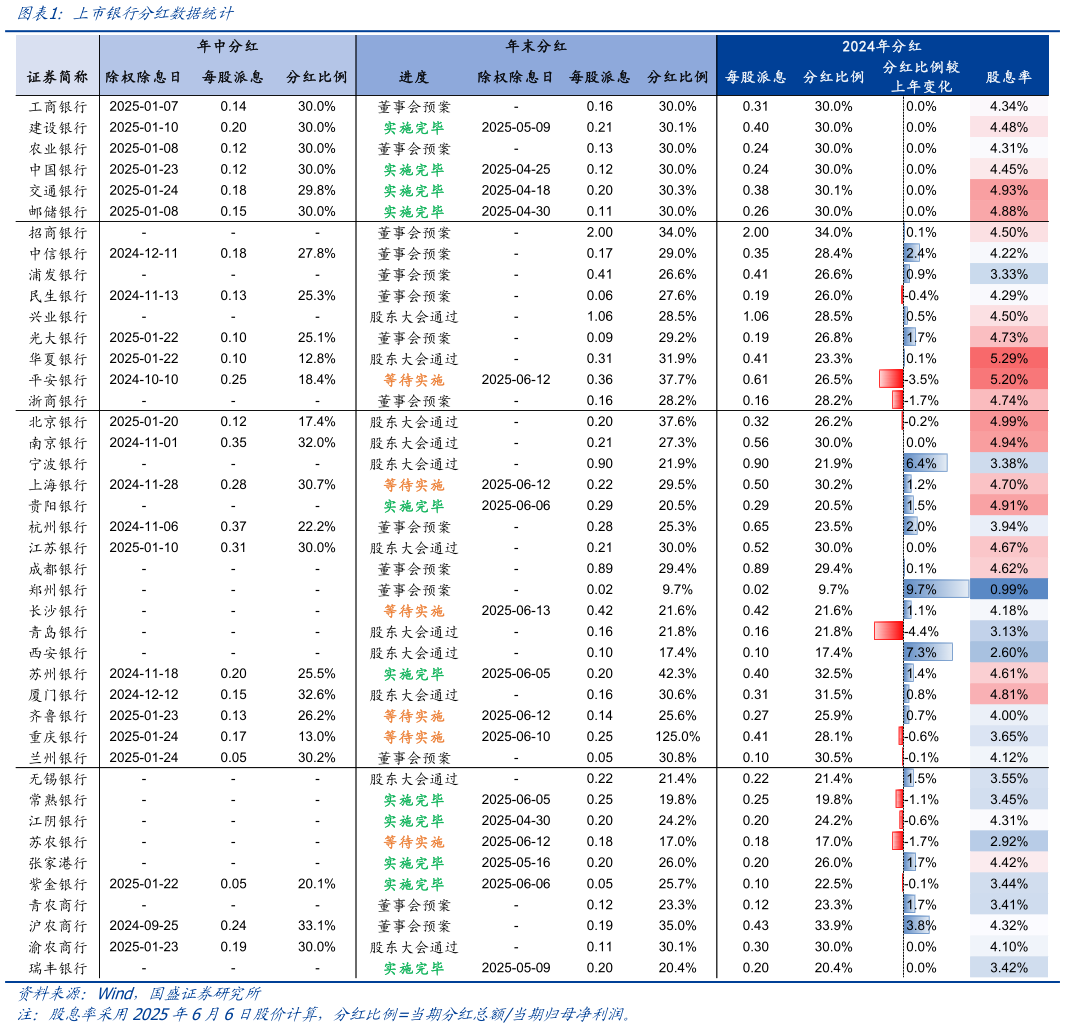Click the date 2024-10-10 for 平安银行
1065x1028 pixels.
(143, 380)
